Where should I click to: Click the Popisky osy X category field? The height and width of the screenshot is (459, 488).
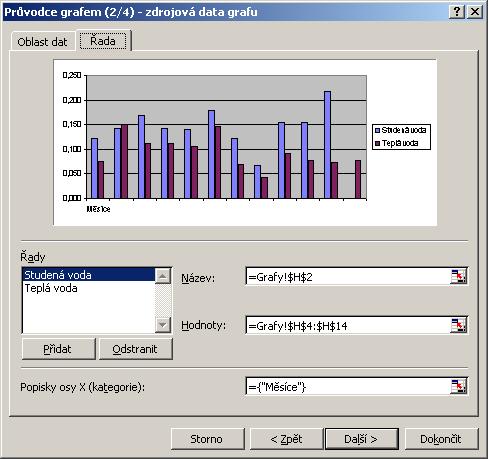(348, 387)
